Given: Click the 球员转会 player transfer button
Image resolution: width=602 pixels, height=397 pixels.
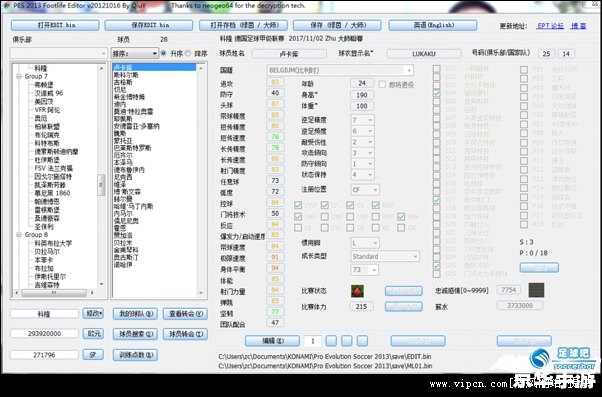Looking at the screenshot, I should (185, 334).
